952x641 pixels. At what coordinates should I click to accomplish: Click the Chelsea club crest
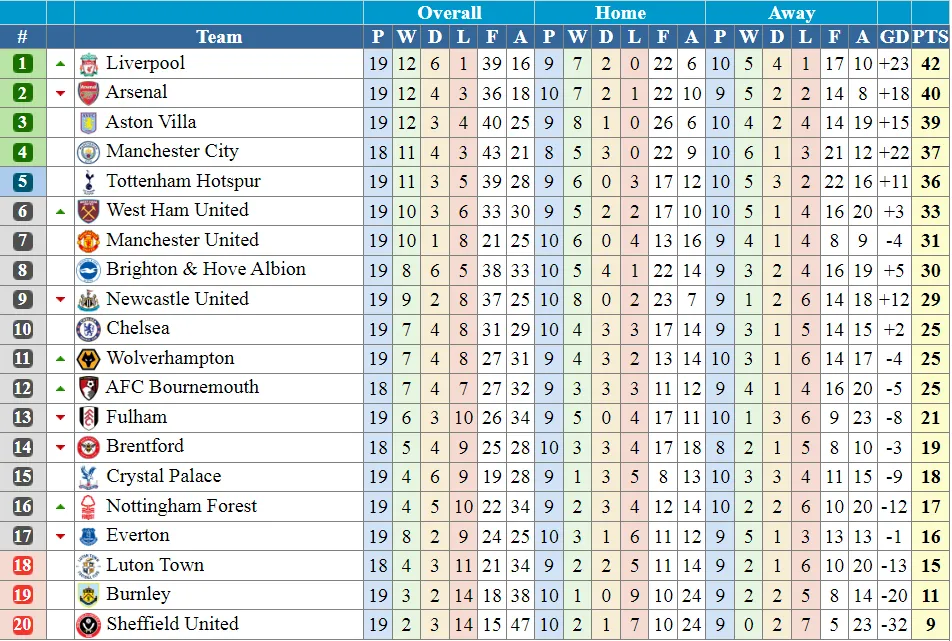(89, 329)
